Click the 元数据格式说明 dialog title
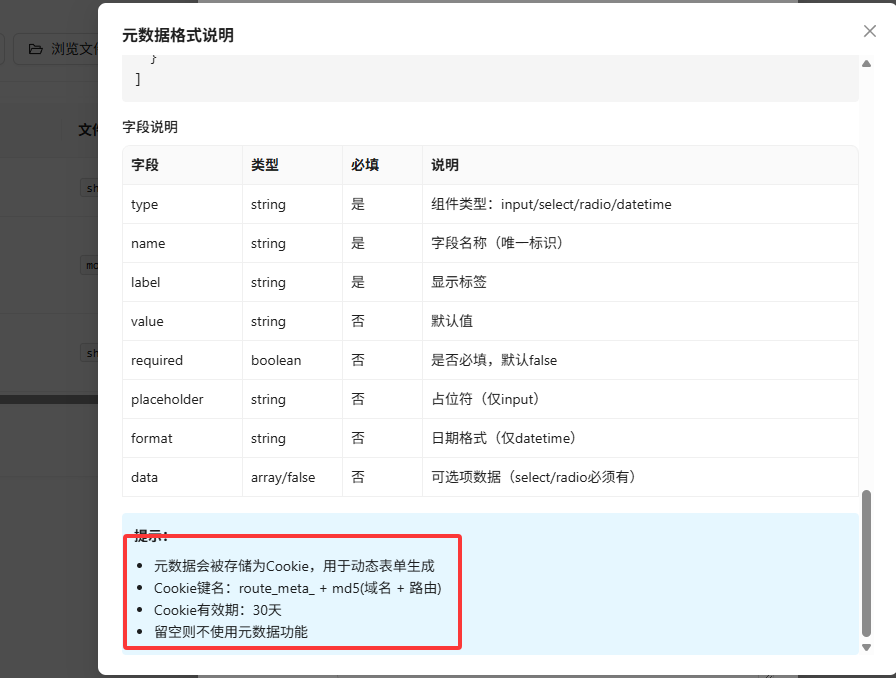This screenshot has height=678, width=896. tap(178, 35)
